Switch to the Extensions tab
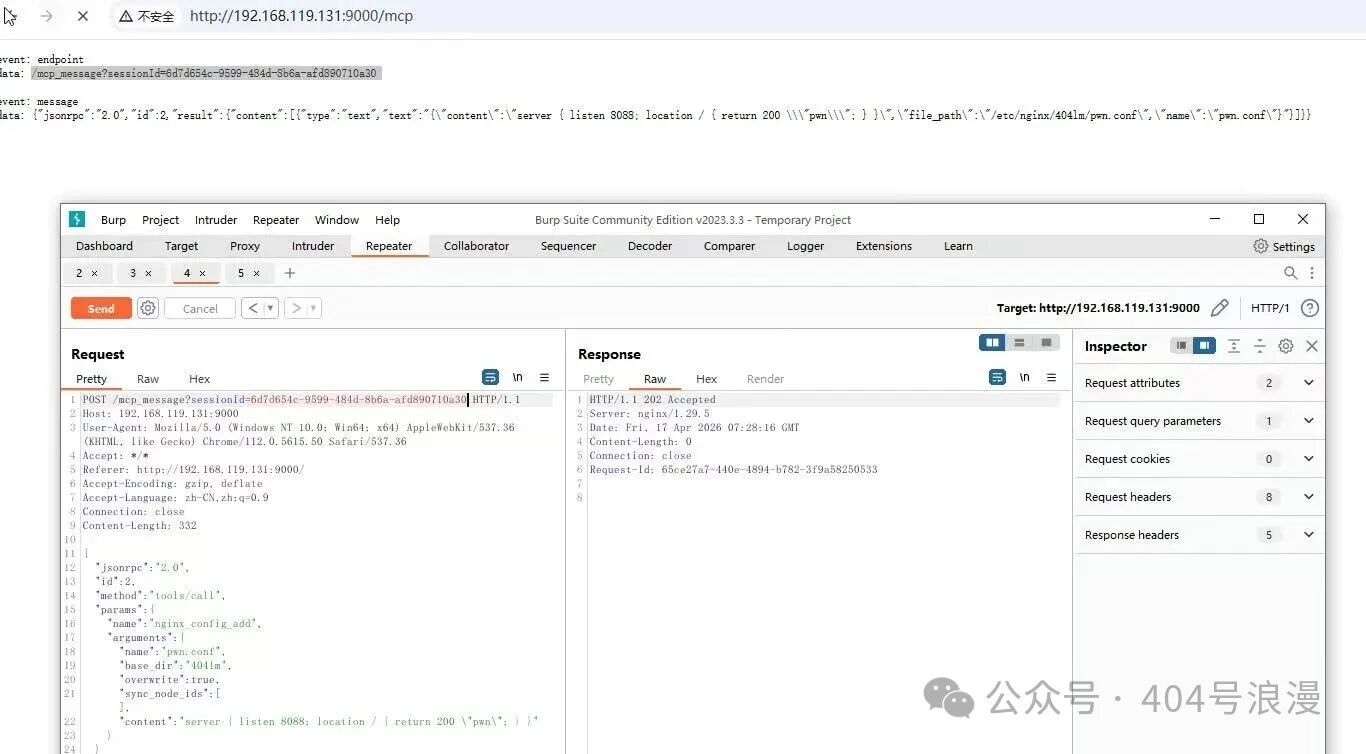Screen dimensions: 1366x754 (884, 246)
